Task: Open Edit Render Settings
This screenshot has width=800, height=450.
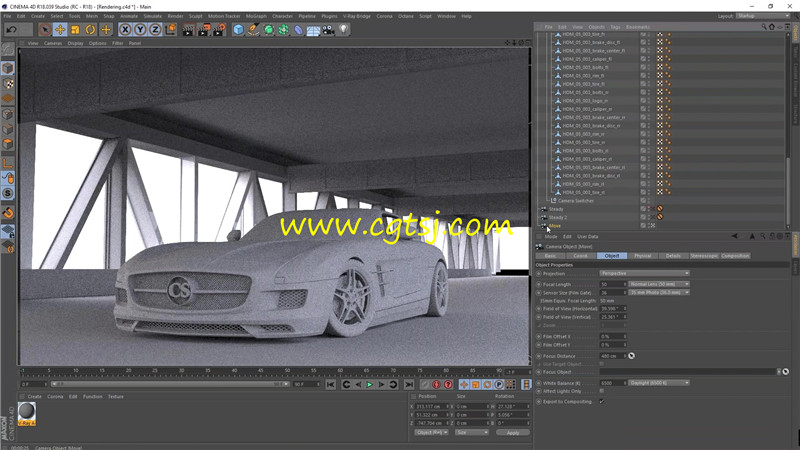Action: tap(219, 30)
